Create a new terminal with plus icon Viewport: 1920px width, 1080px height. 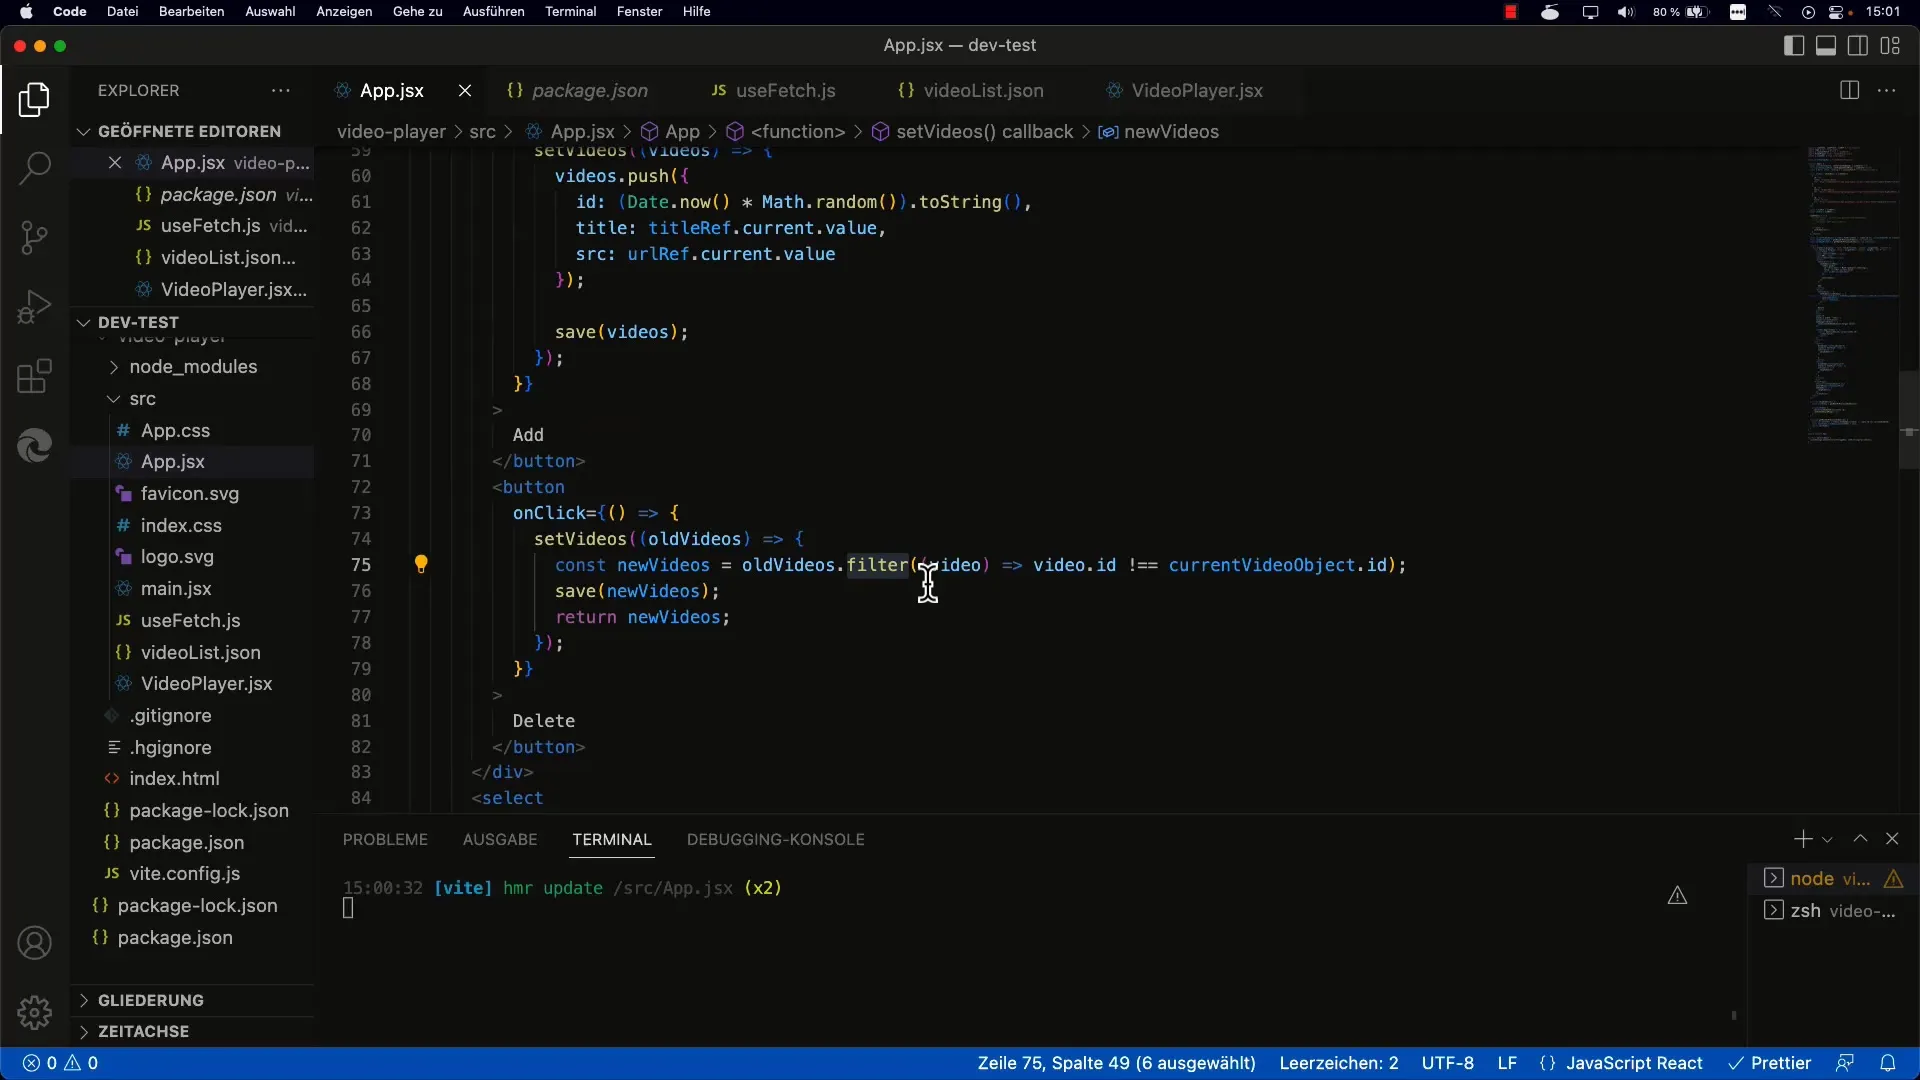point(1802,839)
